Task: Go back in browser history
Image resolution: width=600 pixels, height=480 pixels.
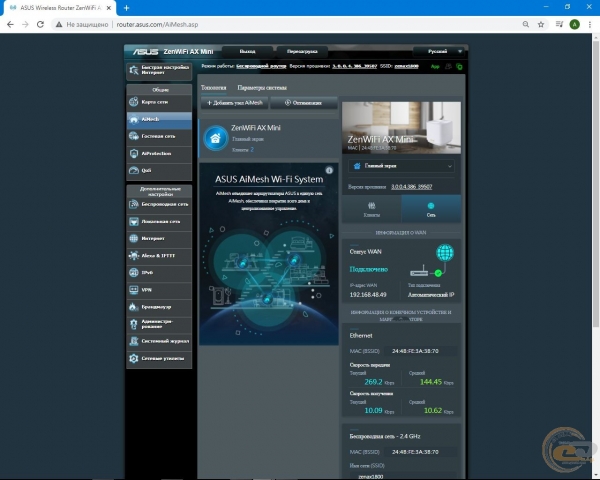Action: (x=10, y=24)
